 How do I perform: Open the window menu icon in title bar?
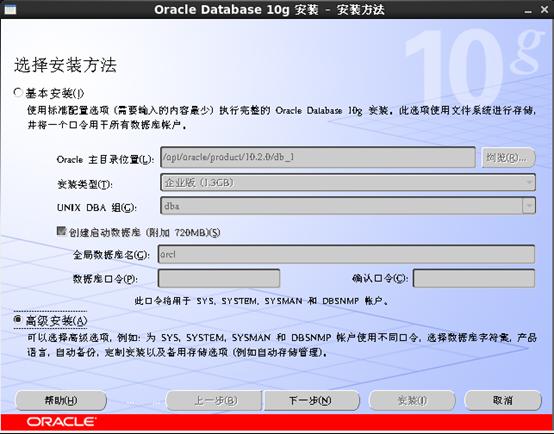tap(10, 10)
